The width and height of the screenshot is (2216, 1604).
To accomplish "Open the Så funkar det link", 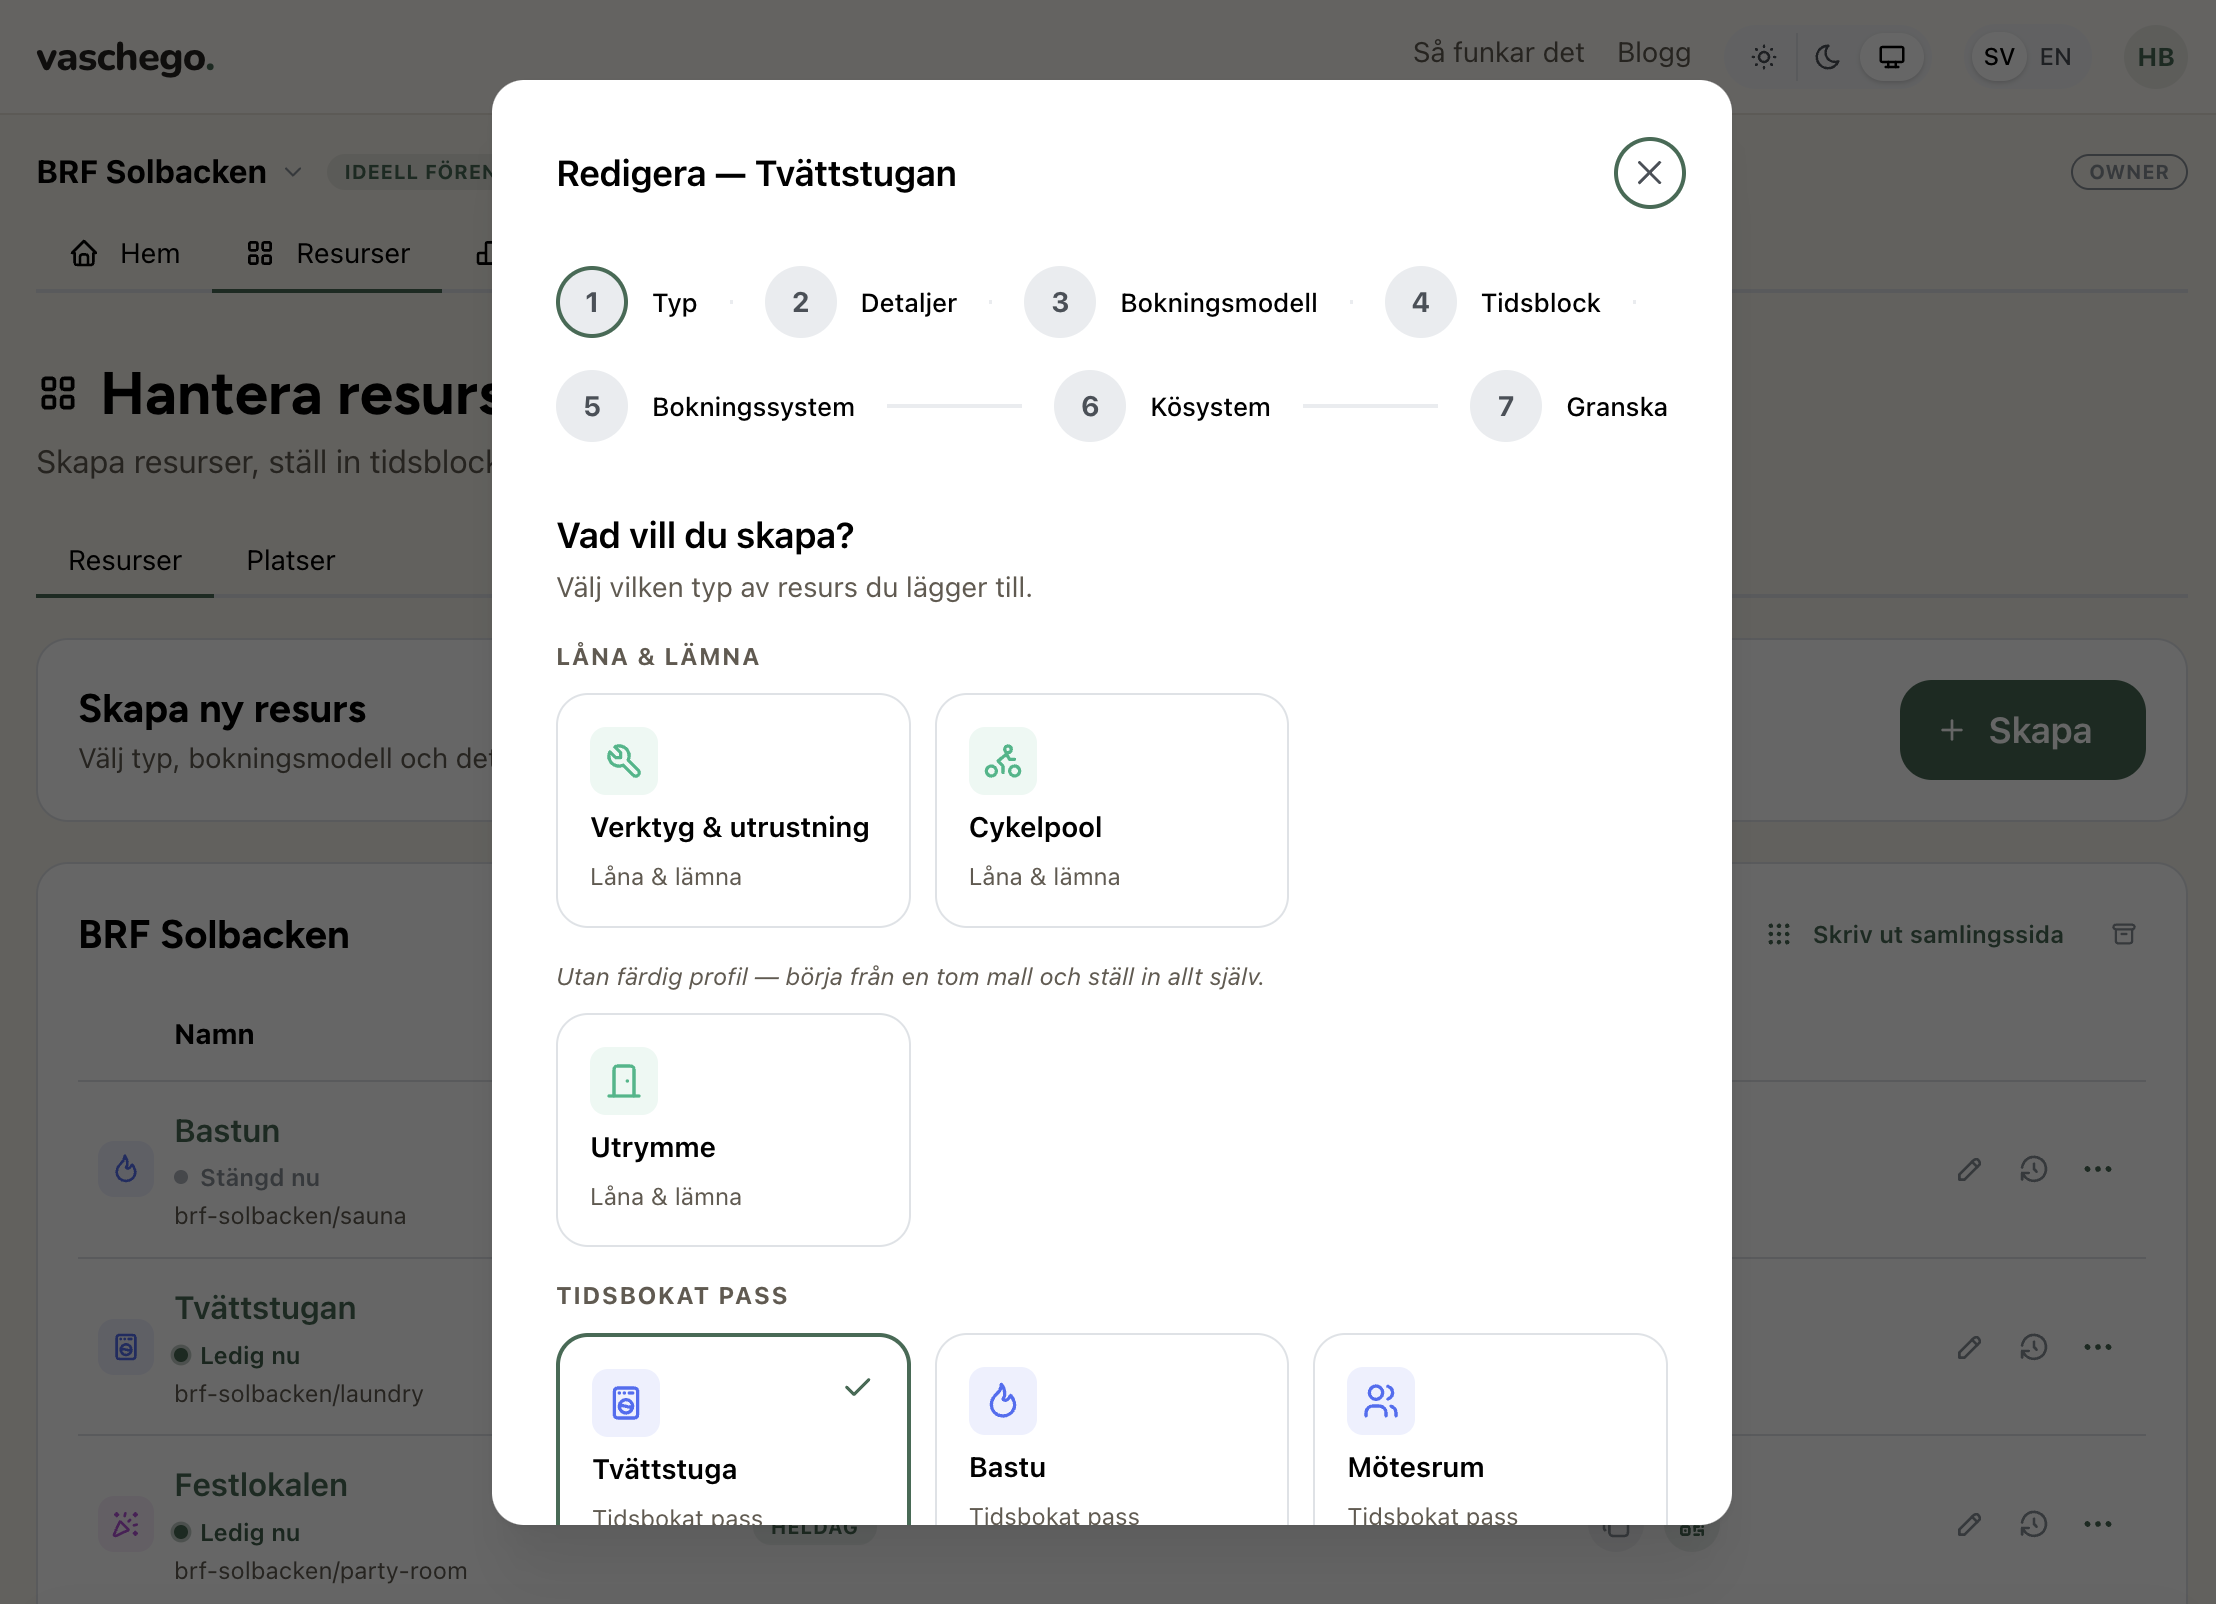I will [x=1498, y=52].
